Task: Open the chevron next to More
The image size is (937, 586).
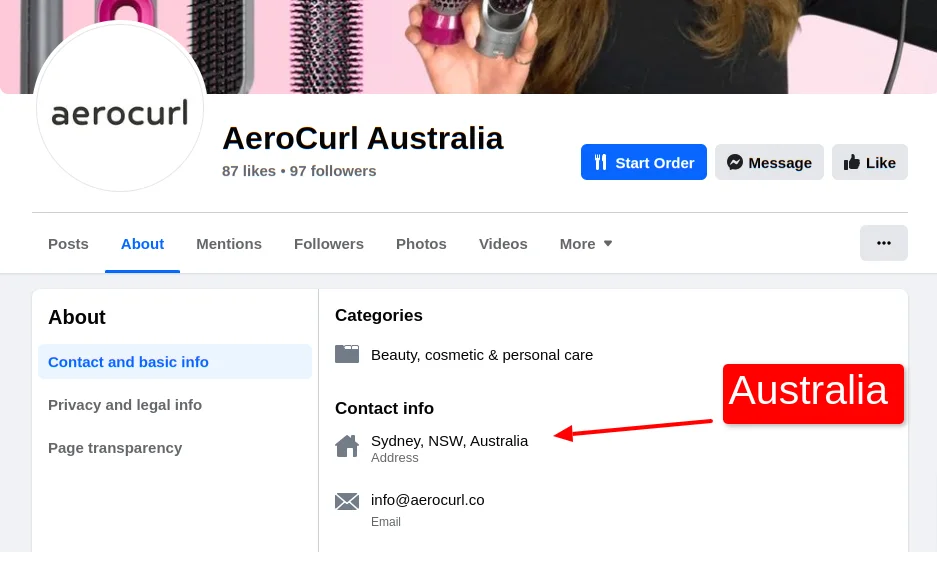Action: point(607,243)
